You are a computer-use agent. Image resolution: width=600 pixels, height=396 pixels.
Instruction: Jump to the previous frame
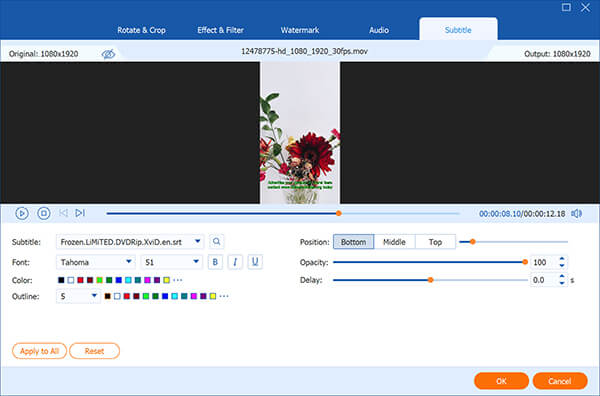click(63, 213)
